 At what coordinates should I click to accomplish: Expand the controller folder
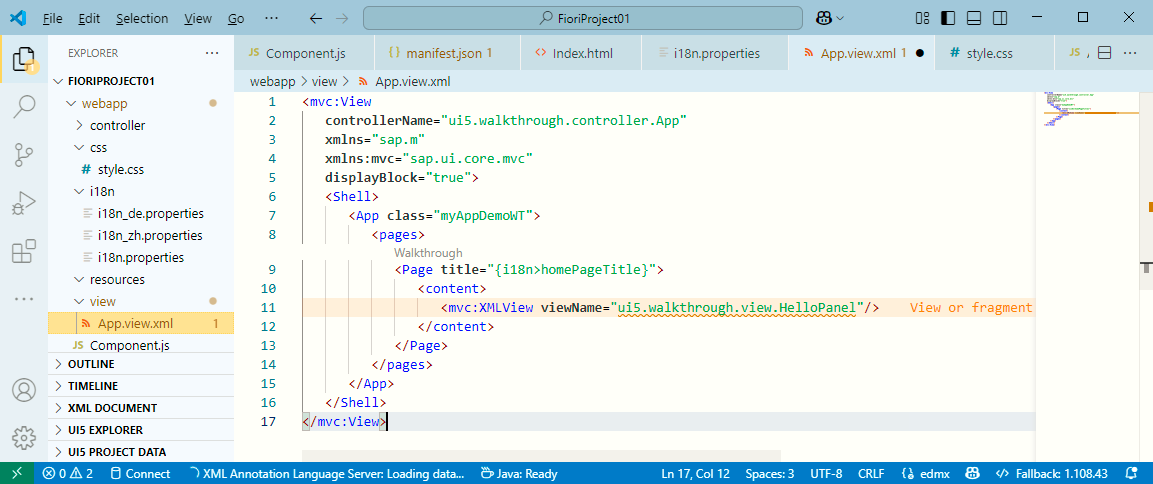tap(140, 126)
